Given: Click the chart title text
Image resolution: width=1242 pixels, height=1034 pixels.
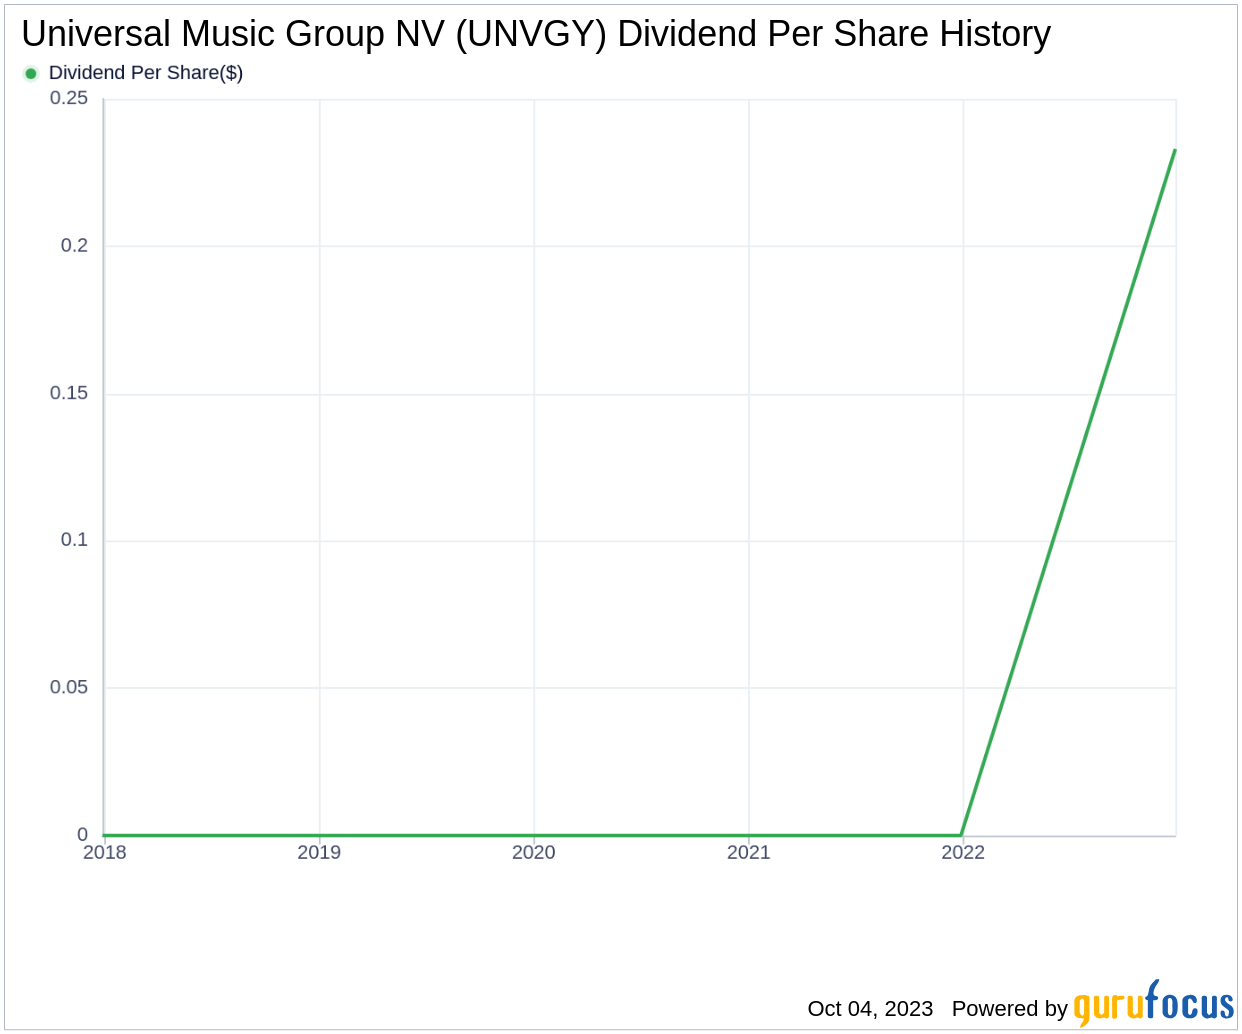Looking at the screenshot, I should click(536, 34).
